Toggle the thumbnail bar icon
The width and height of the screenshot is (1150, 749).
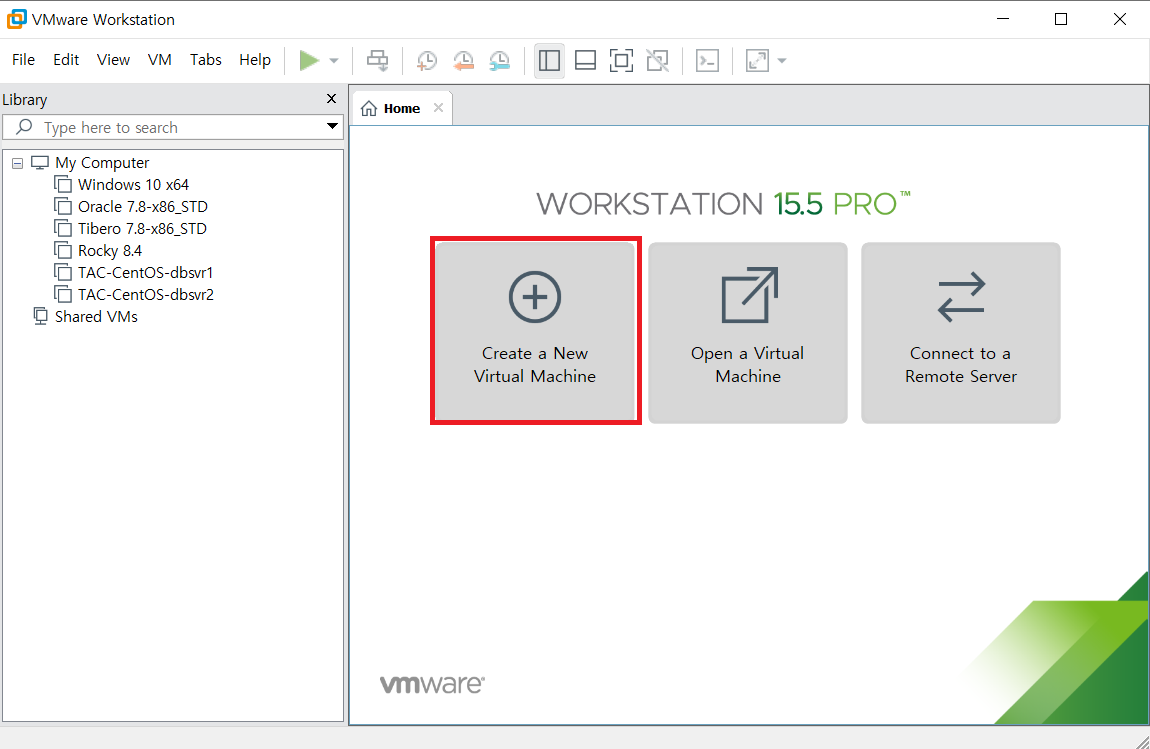pyautogui.click(x=585, y=60)
